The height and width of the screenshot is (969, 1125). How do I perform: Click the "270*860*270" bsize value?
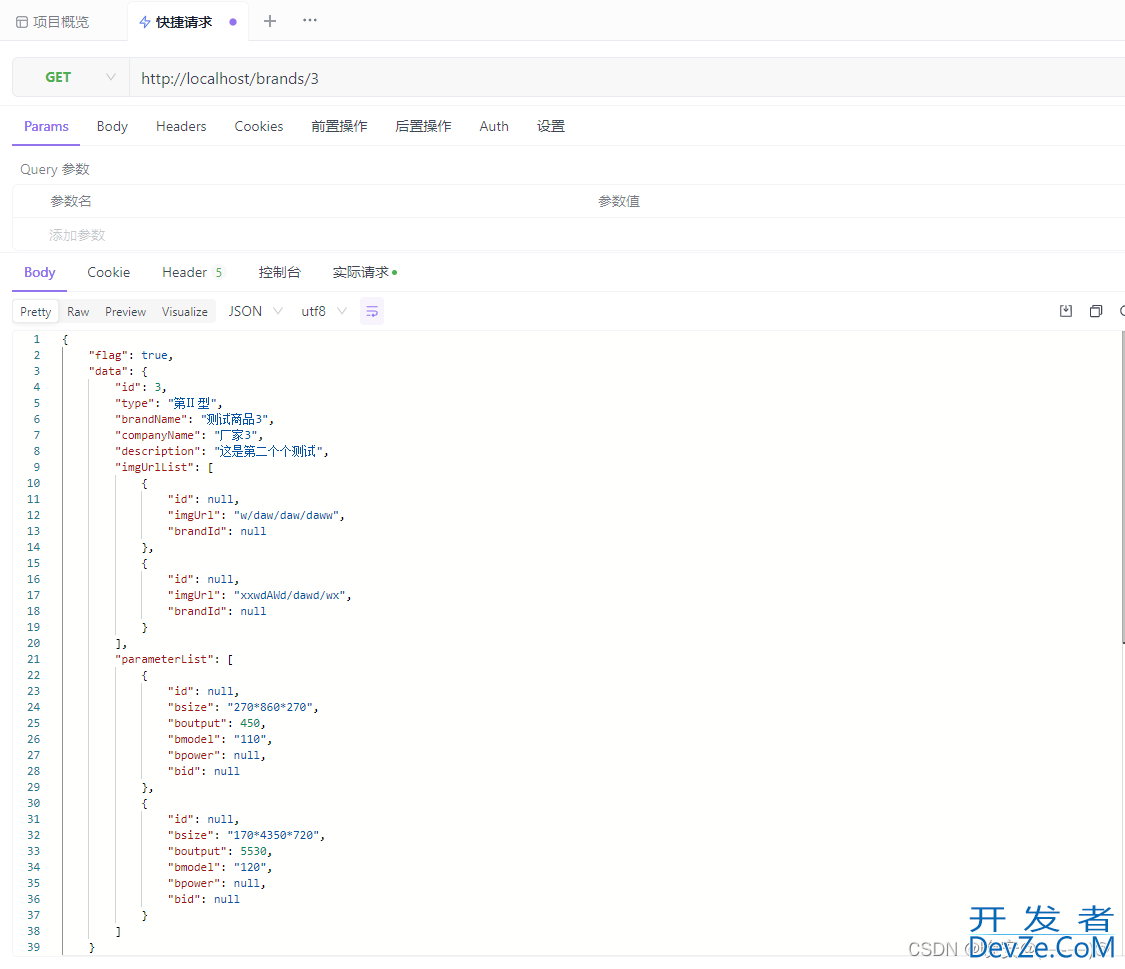tap(270, 707)
